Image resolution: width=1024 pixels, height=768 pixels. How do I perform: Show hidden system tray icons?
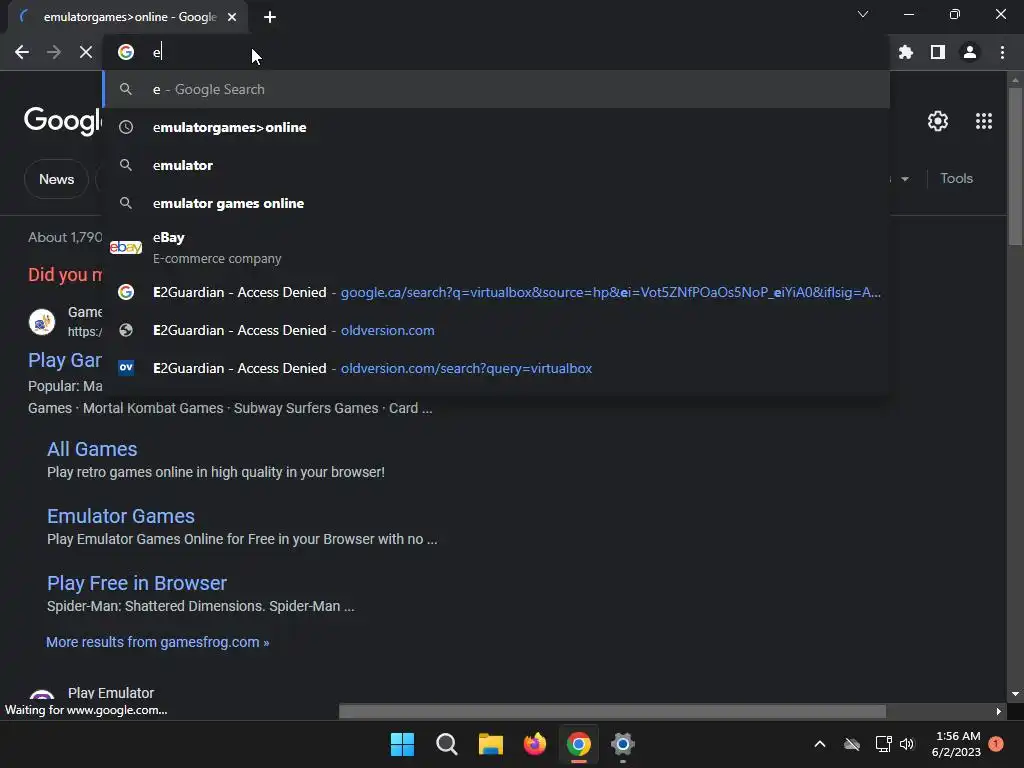820,744
